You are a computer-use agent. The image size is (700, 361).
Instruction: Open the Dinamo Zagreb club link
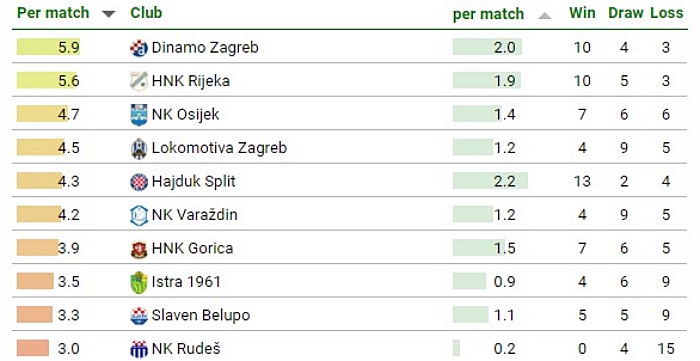205,47
